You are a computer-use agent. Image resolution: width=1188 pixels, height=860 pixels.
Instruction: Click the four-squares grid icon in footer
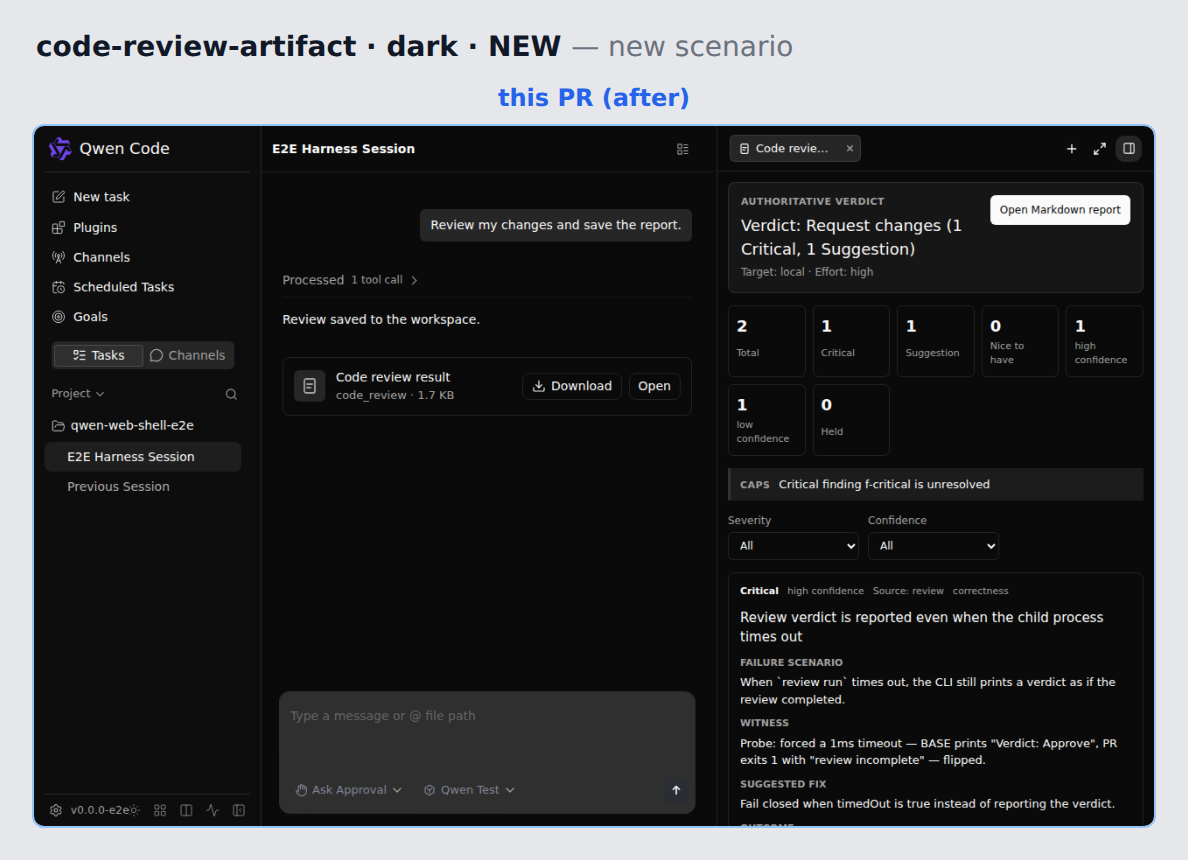pyautogui.click(x=160, y=810)
